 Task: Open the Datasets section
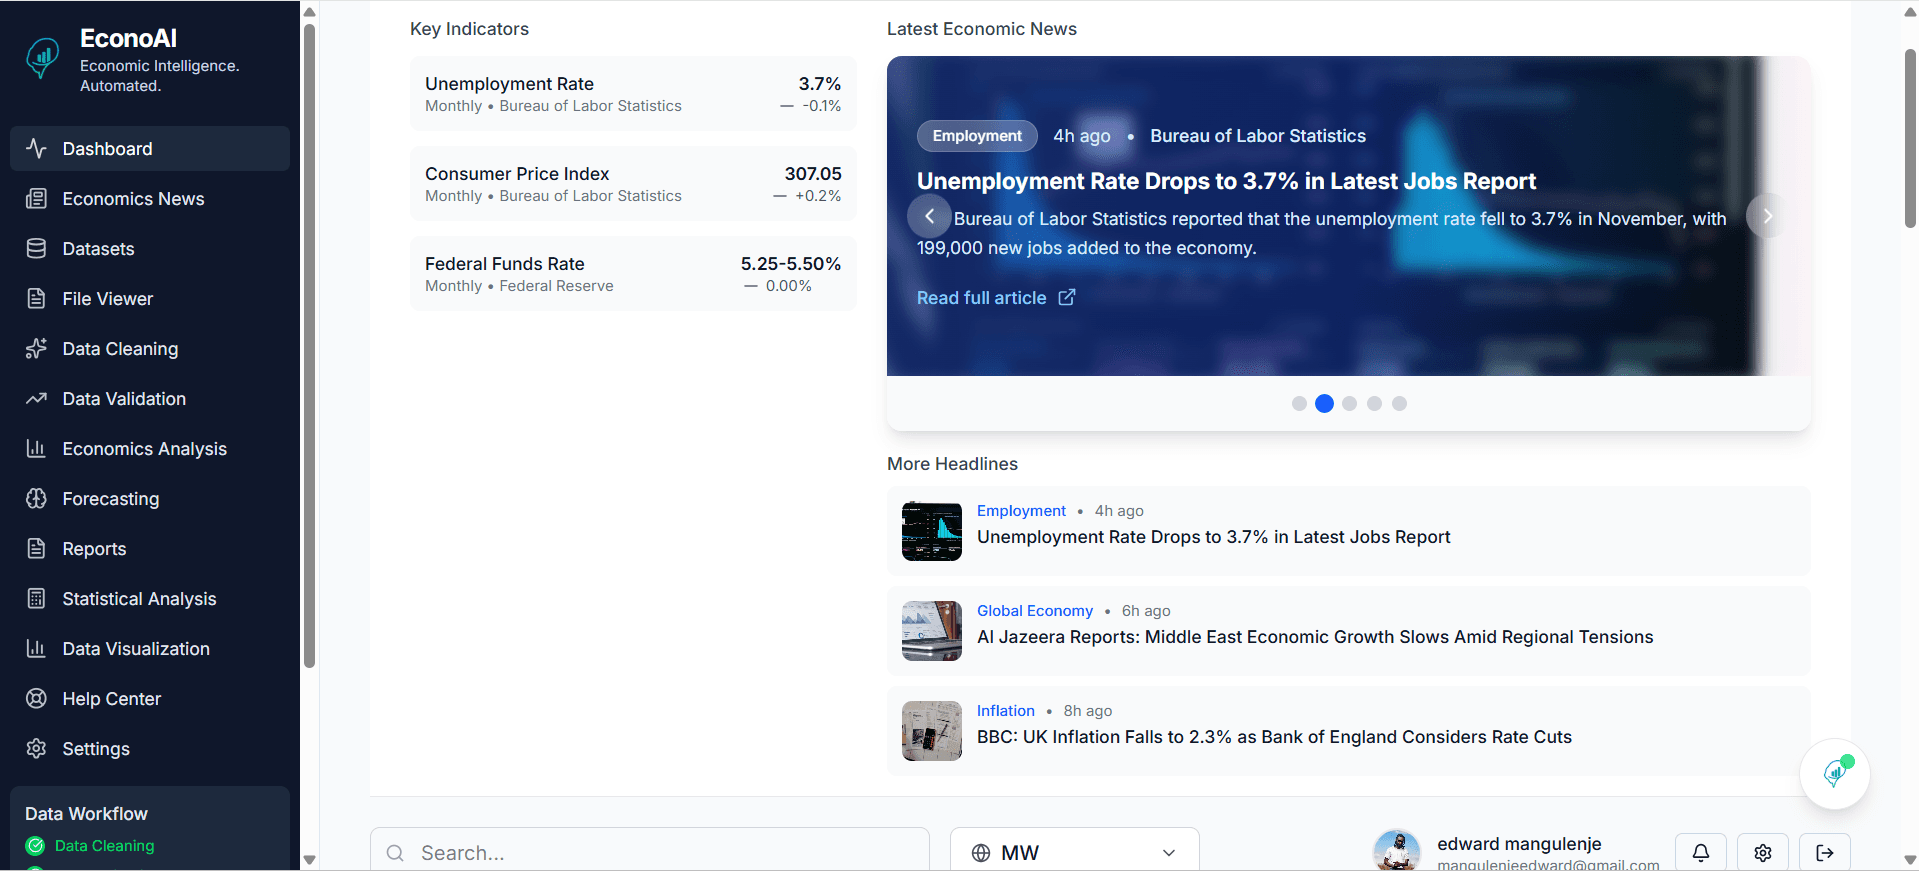[x=150, y=248]
